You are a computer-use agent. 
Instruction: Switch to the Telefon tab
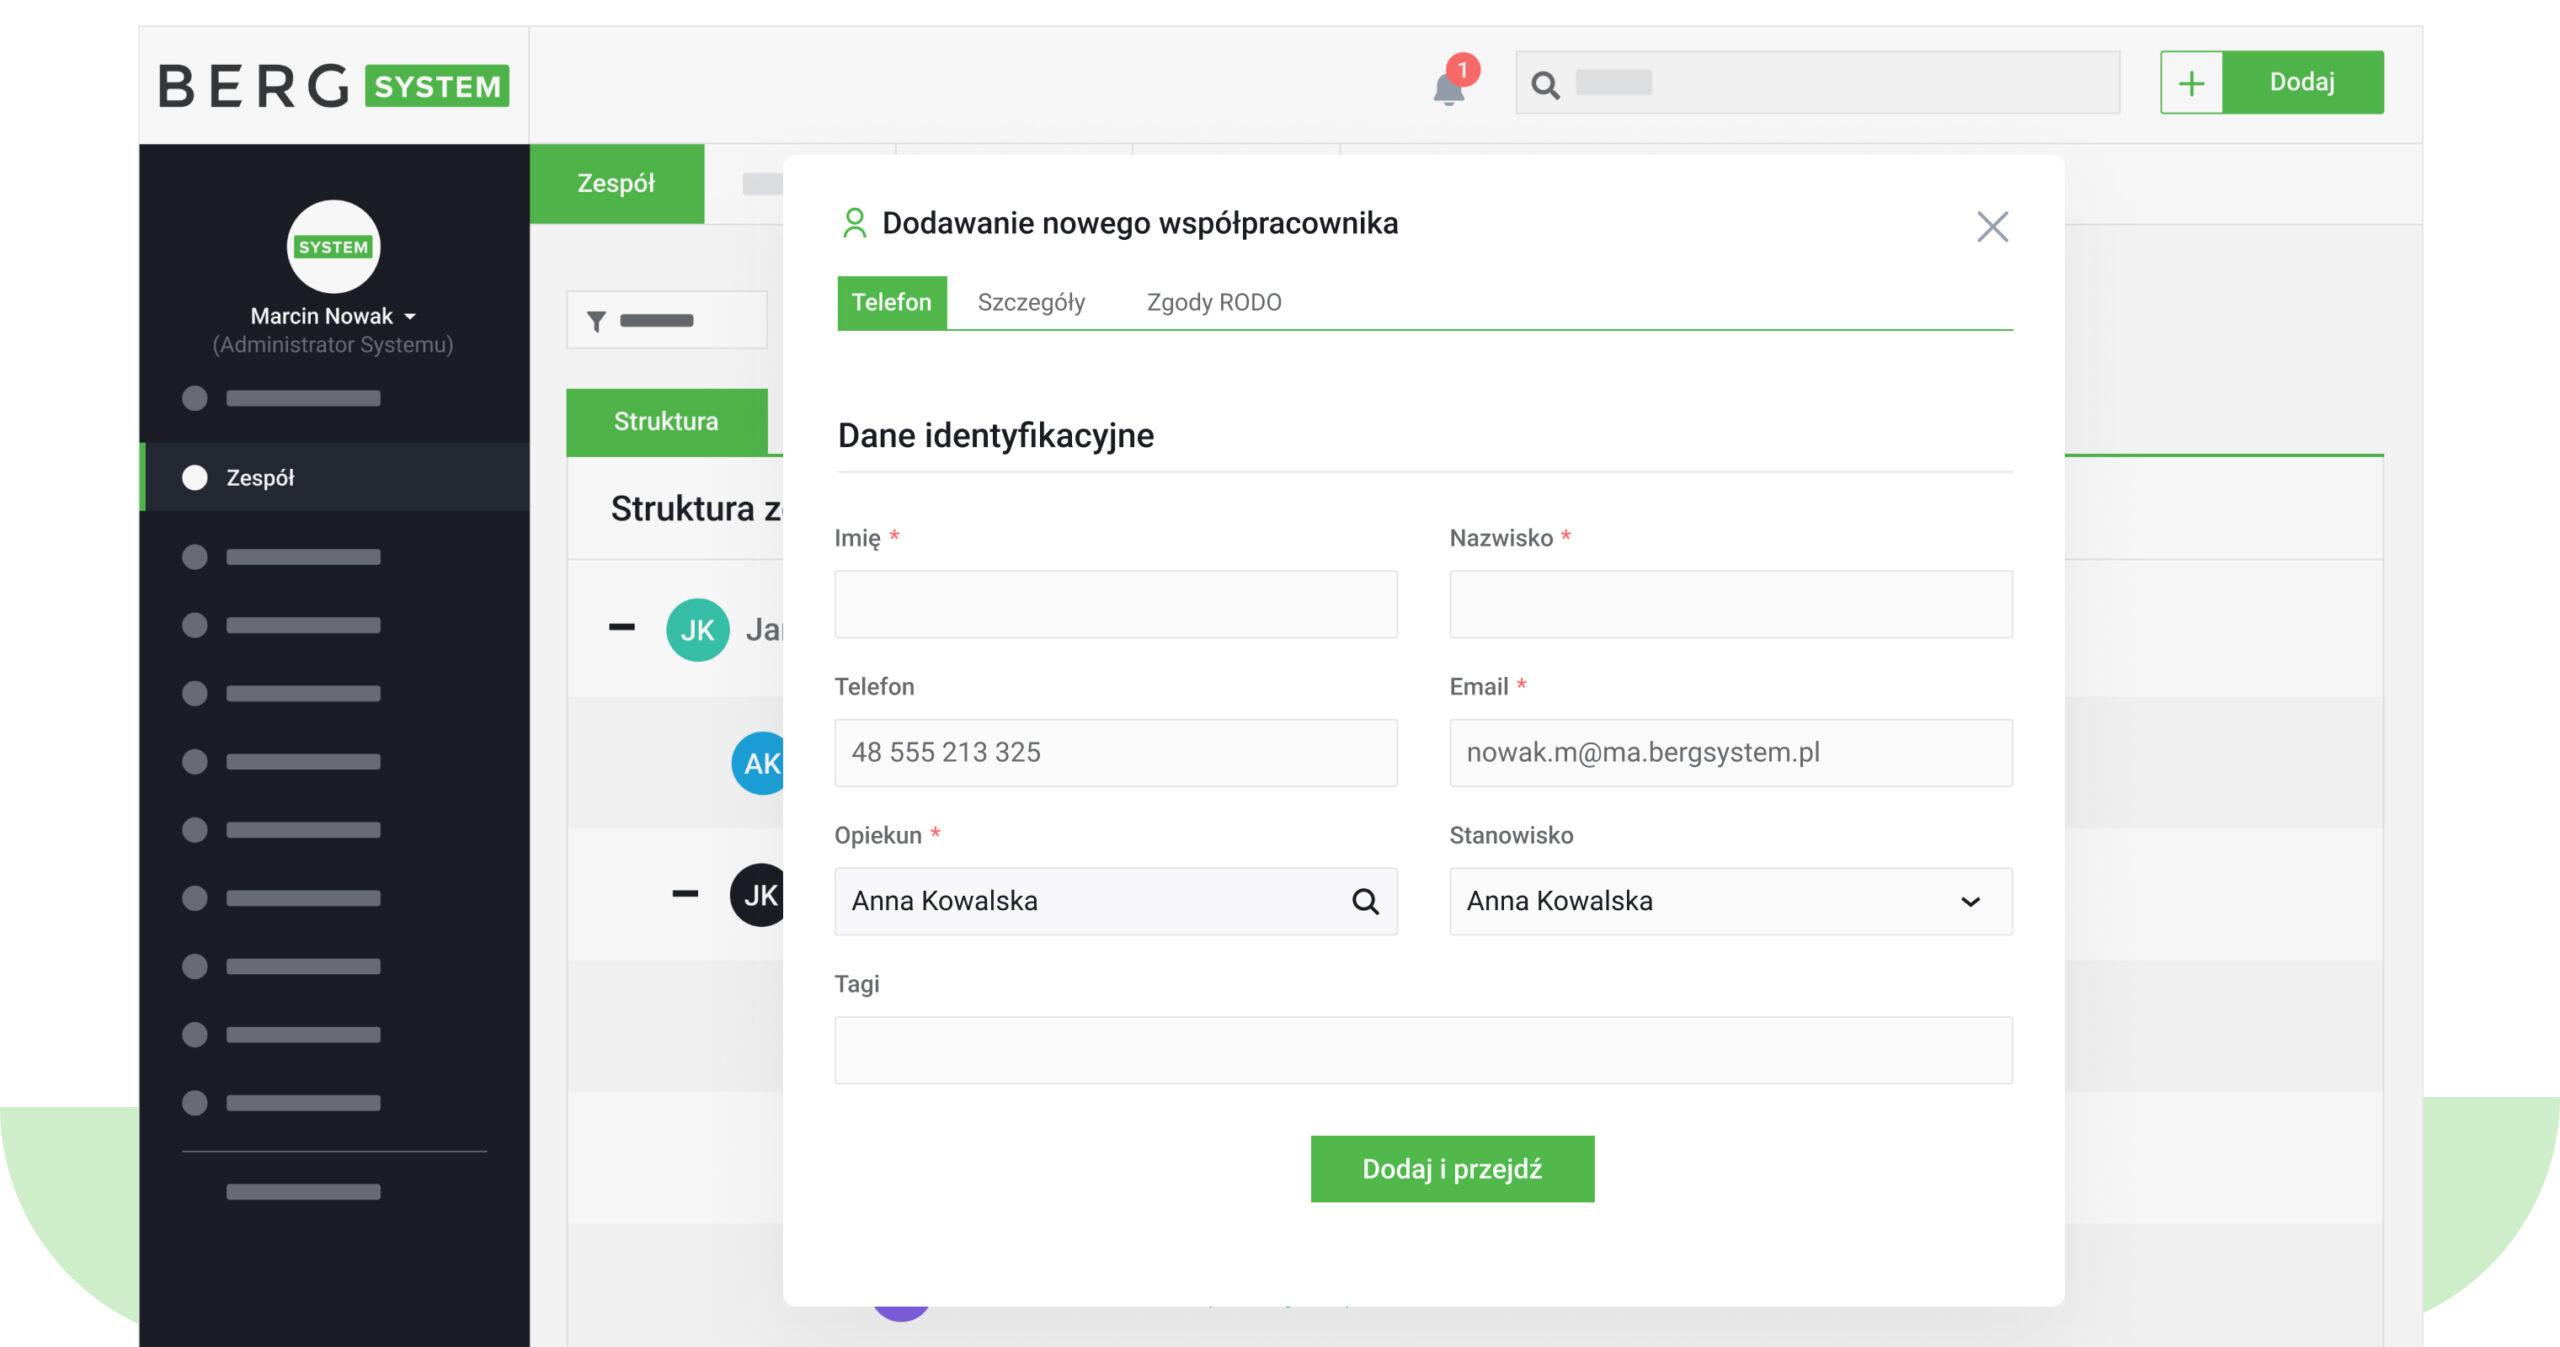click(891, 302)
